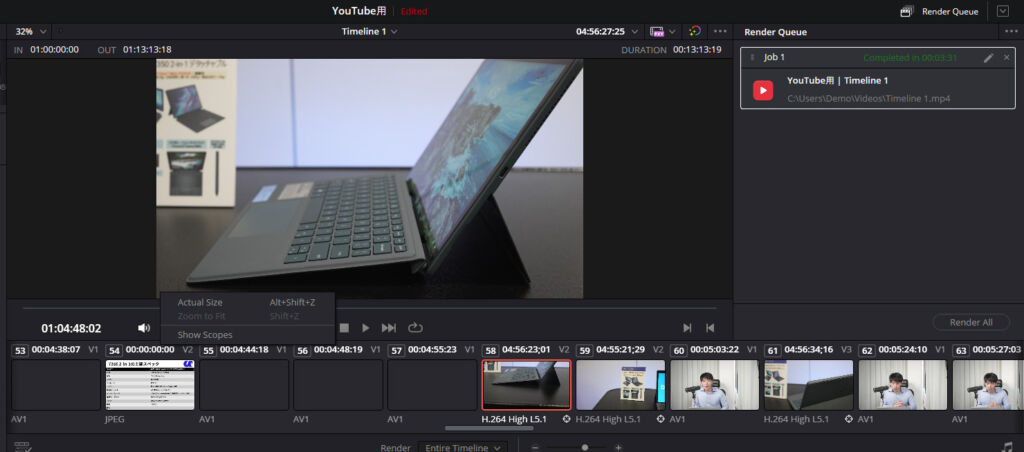Click the volume speaker icon
The width and height of the screenshot is (1024, 452).
pyautogui.click(x=144, y=328)
